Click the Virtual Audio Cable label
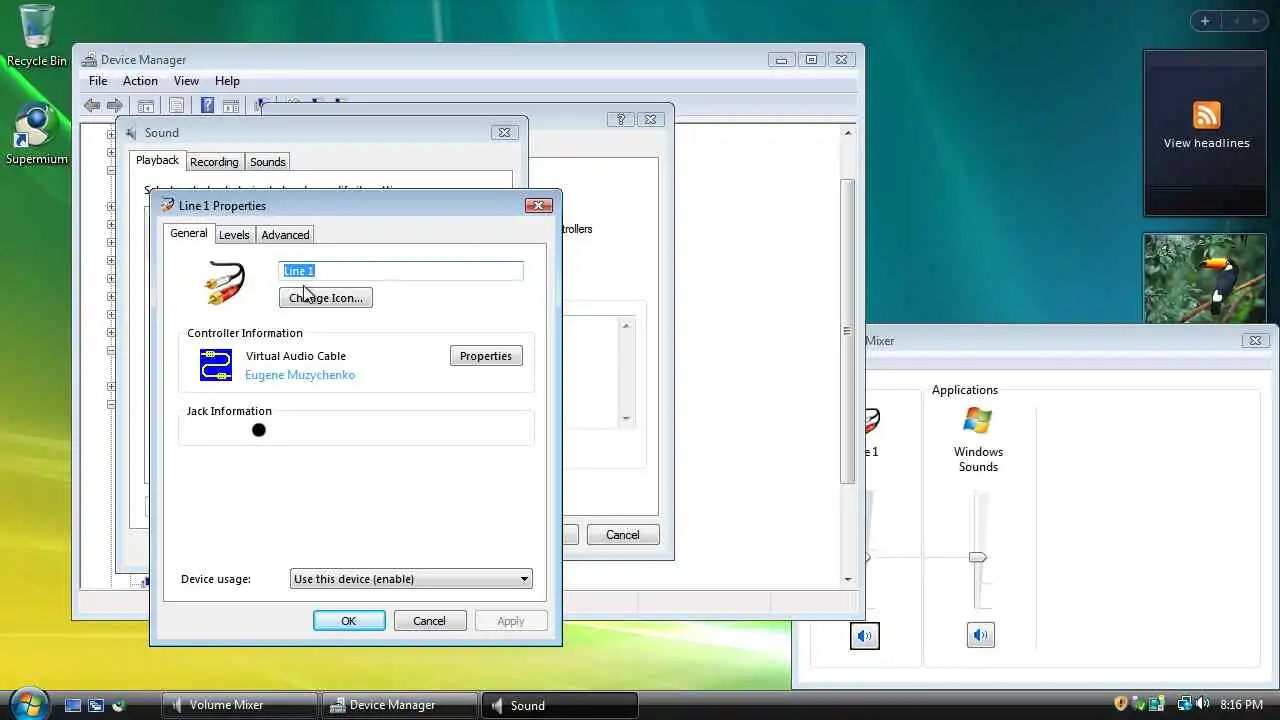The width and height of the screenshot is (1280, 720). pyautogui.click(x=296, y=356)
